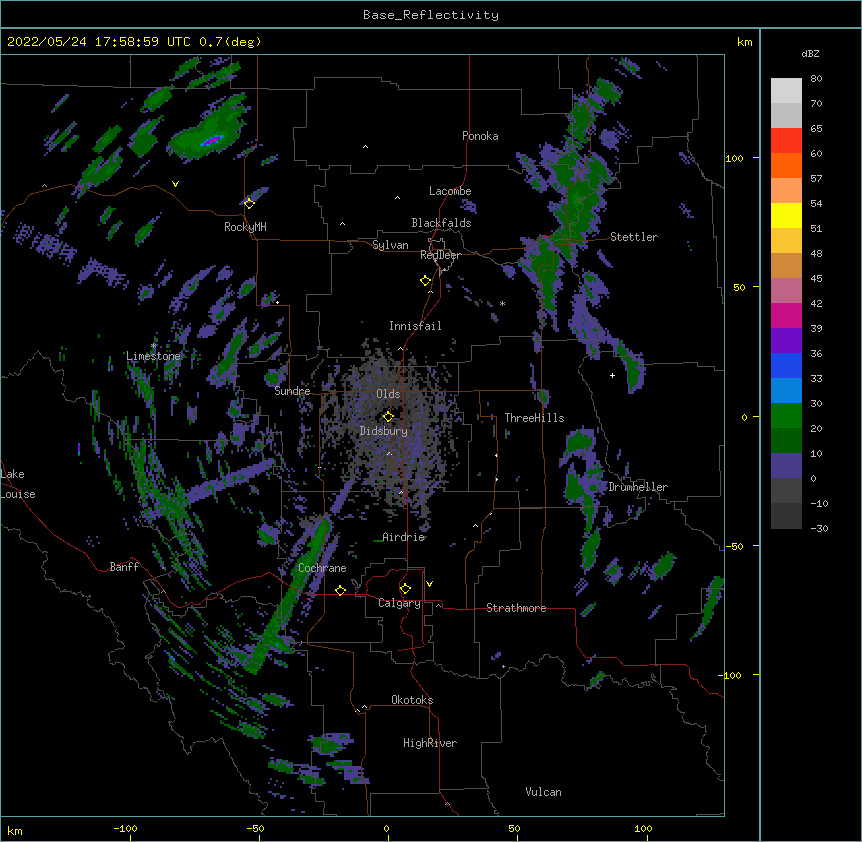Click the magenta 39 dBZ legend swatch
The image size is (862, 842).
(x=786, y=315)
